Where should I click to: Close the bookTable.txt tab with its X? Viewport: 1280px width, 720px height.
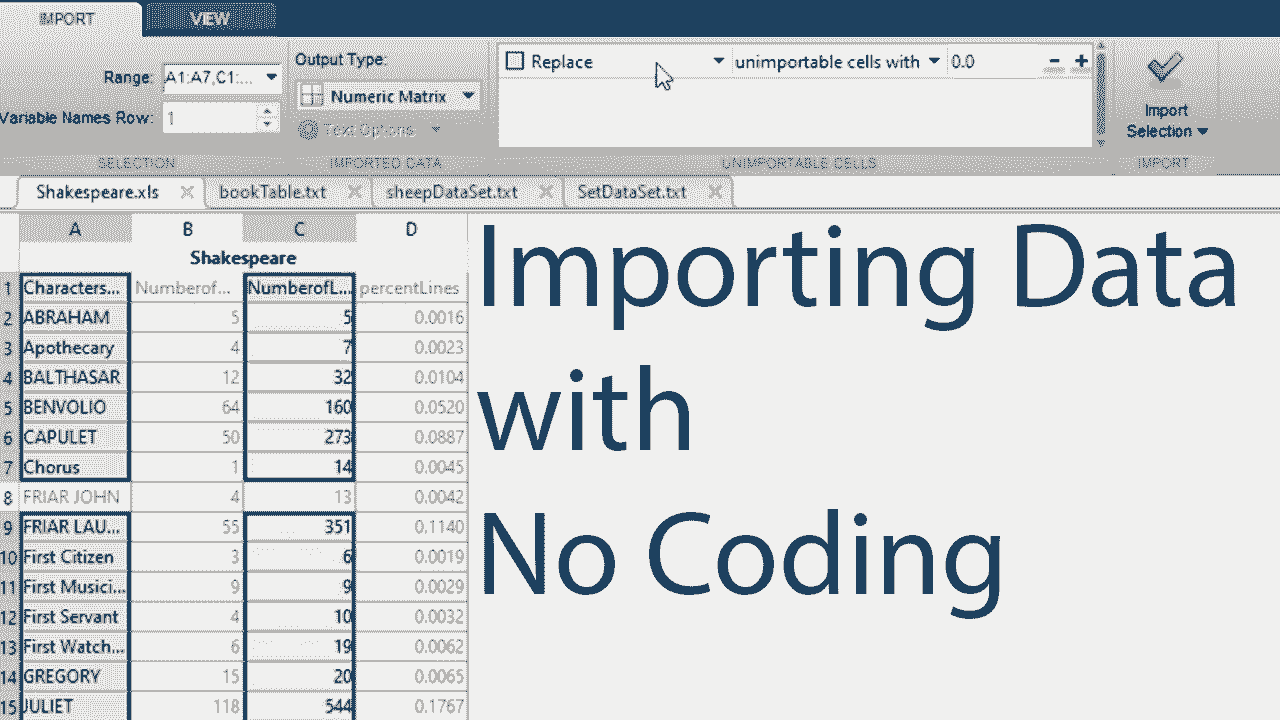coord(354,191)
